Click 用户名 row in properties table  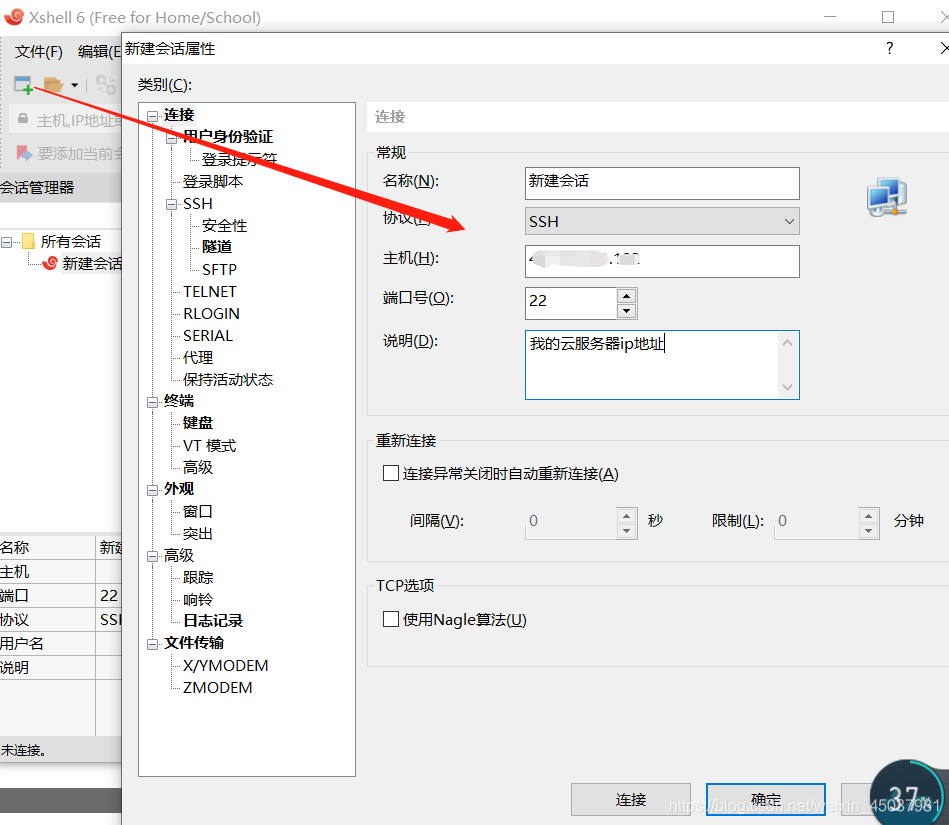(x=61, y=643)
